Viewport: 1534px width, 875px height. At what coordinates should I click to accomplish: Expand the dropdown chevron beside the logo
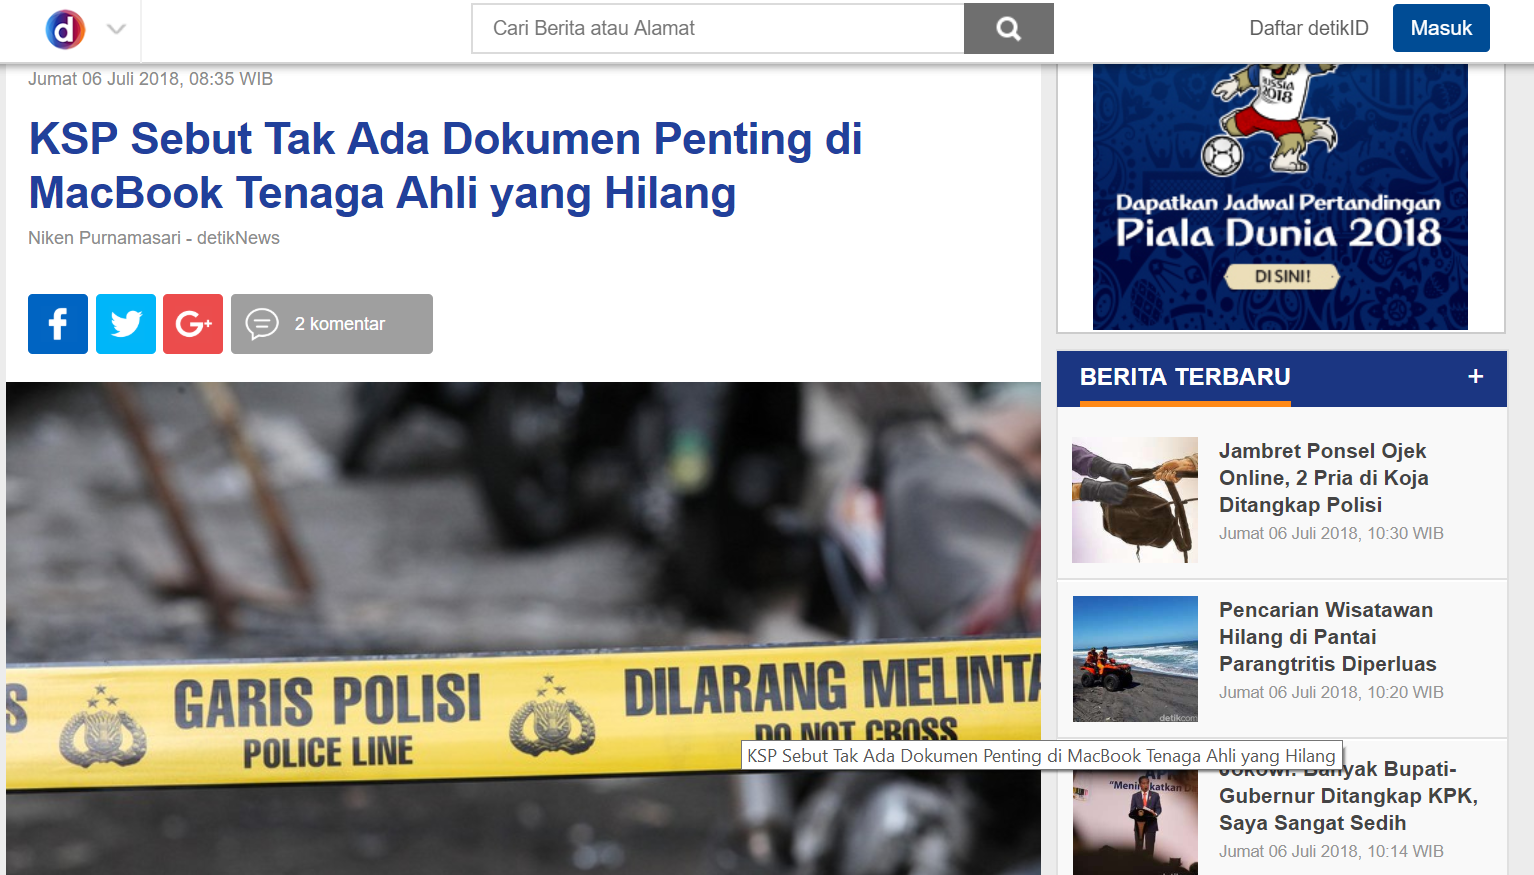coord(116,29)
